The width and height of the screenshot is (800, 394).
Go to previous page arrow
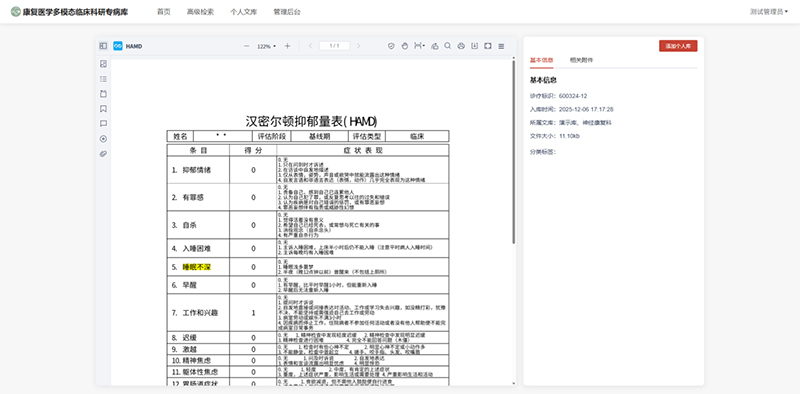click(310, 46)
